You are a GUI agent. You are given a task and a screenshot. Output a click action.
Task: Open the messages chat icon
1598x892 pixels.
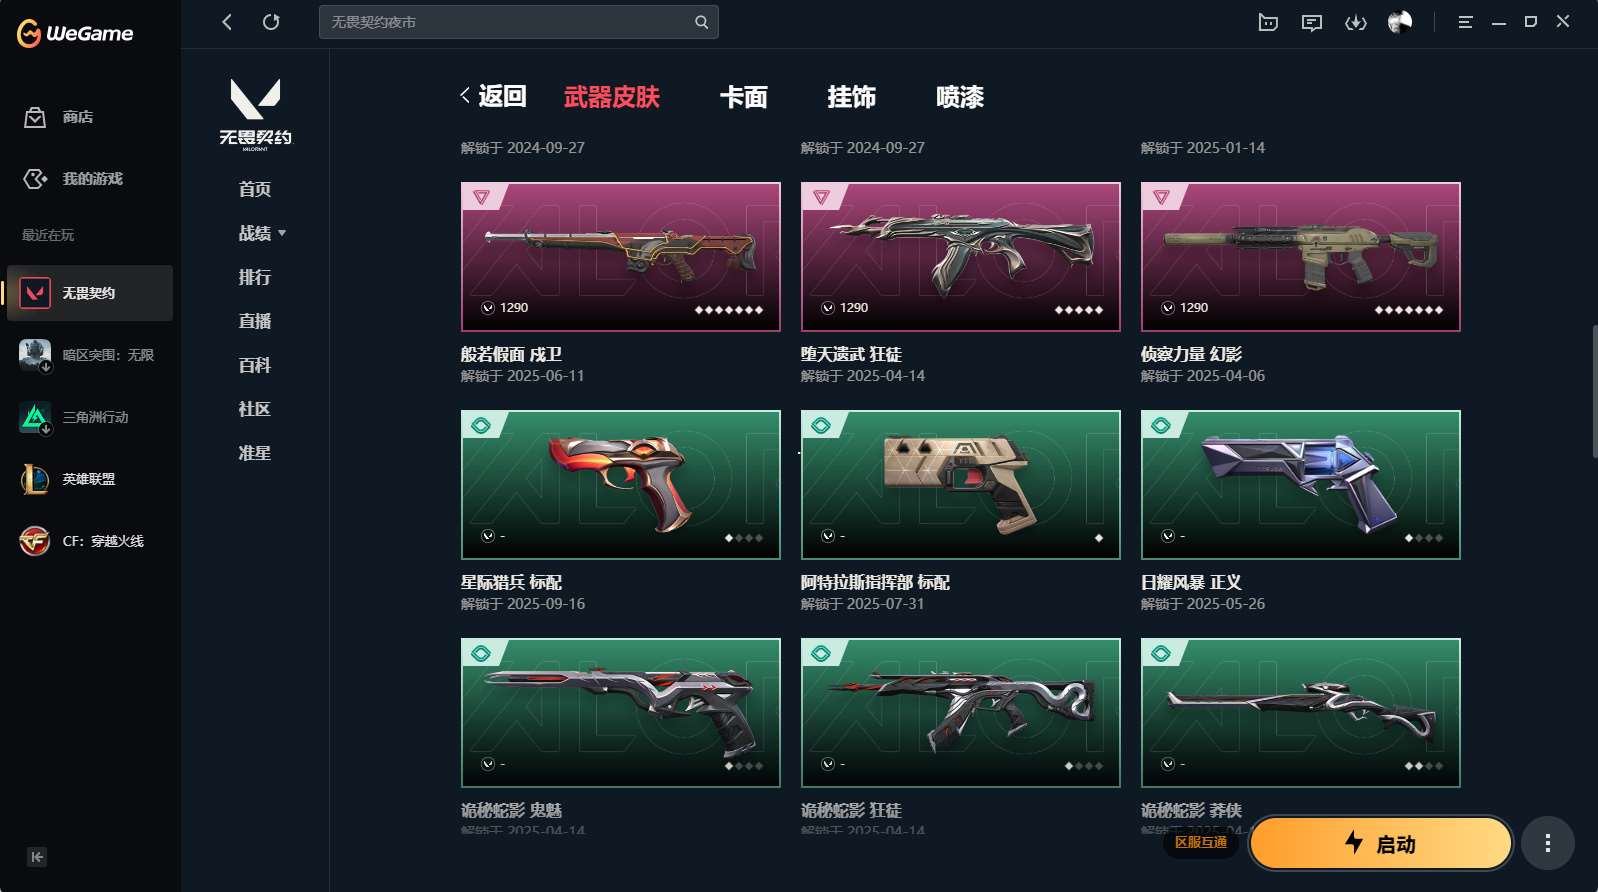[1312, 22]
